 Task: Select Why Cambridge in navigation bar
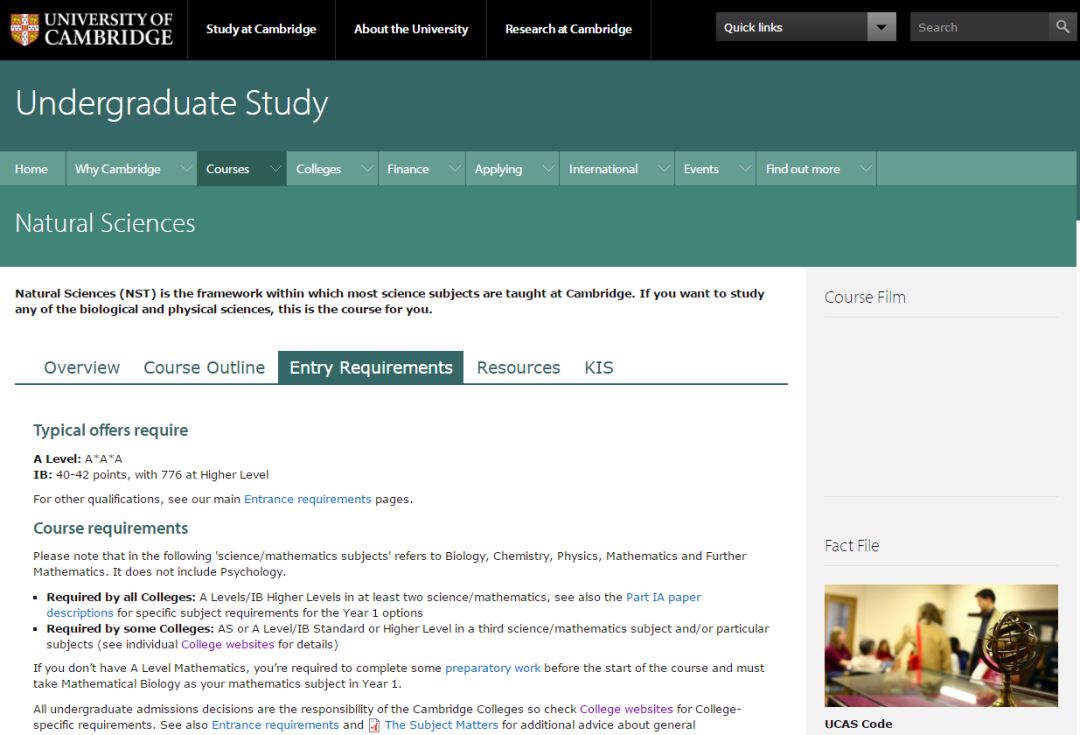pyautogui.click(x=118, y=169)
